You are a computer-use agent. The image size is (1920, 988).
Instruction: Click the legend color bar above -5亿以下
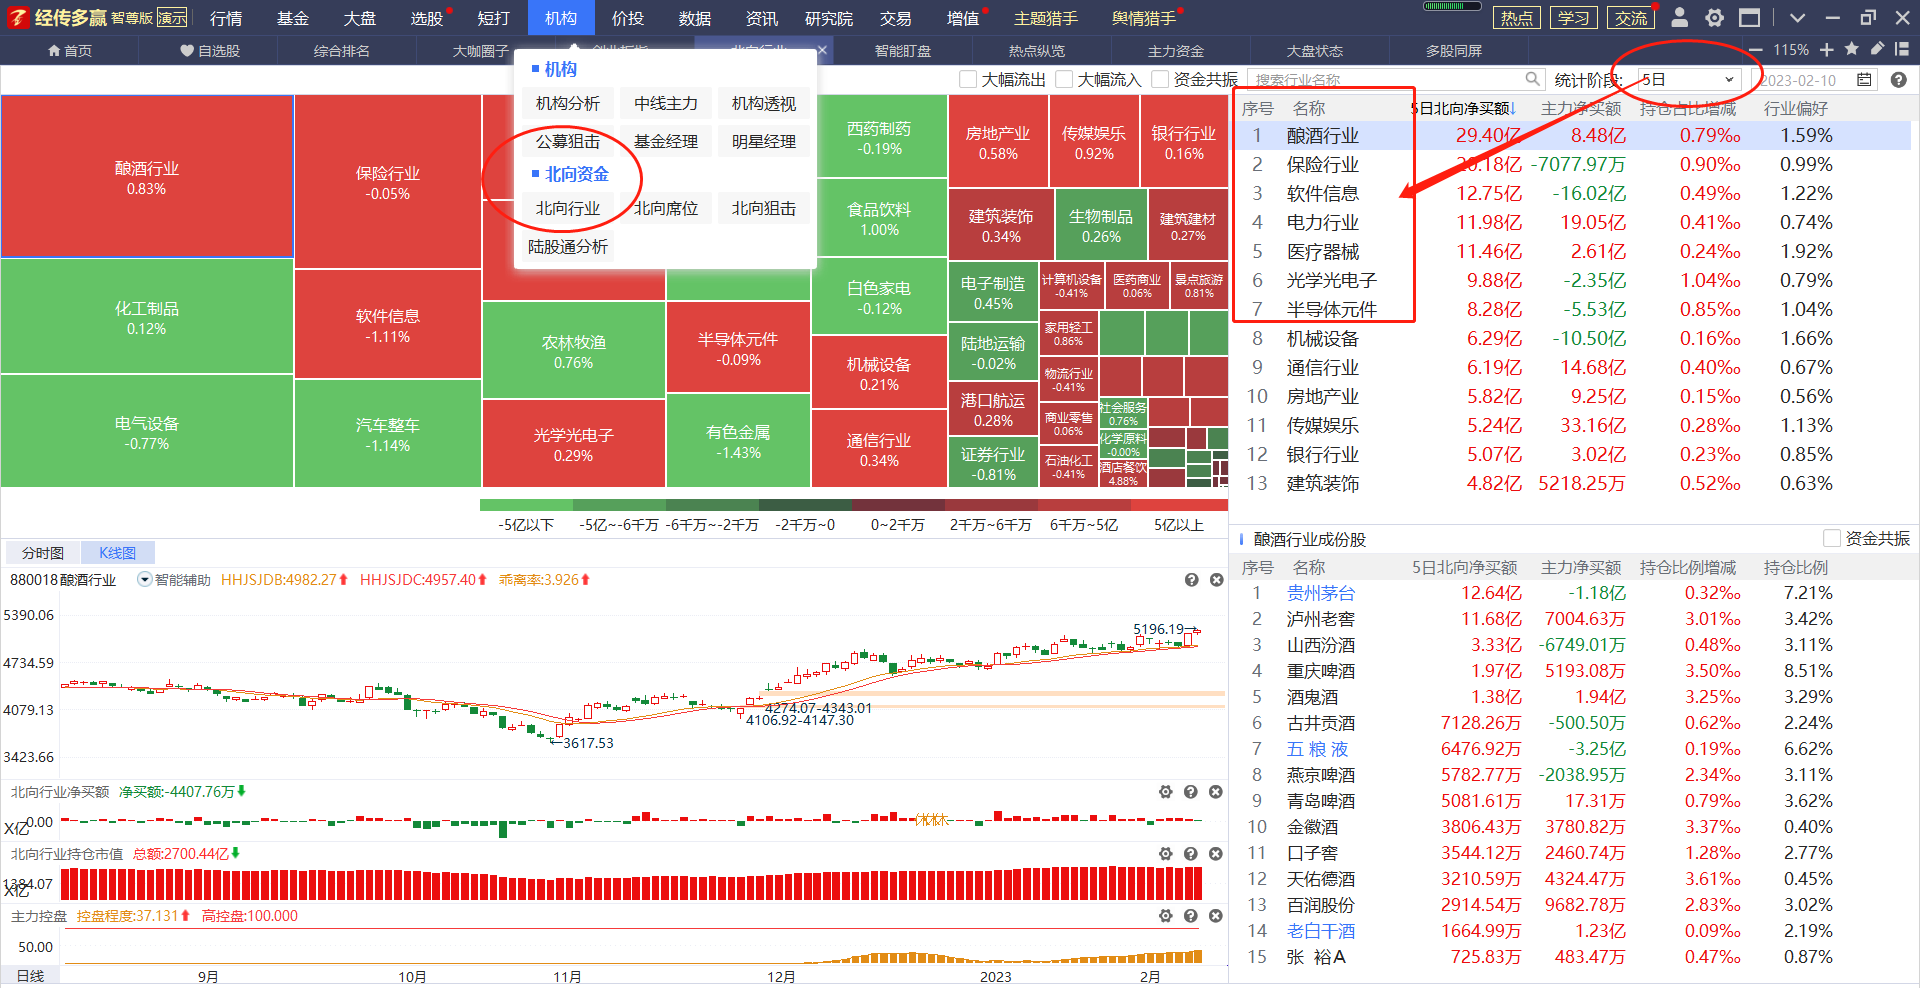tap(526, 505)
